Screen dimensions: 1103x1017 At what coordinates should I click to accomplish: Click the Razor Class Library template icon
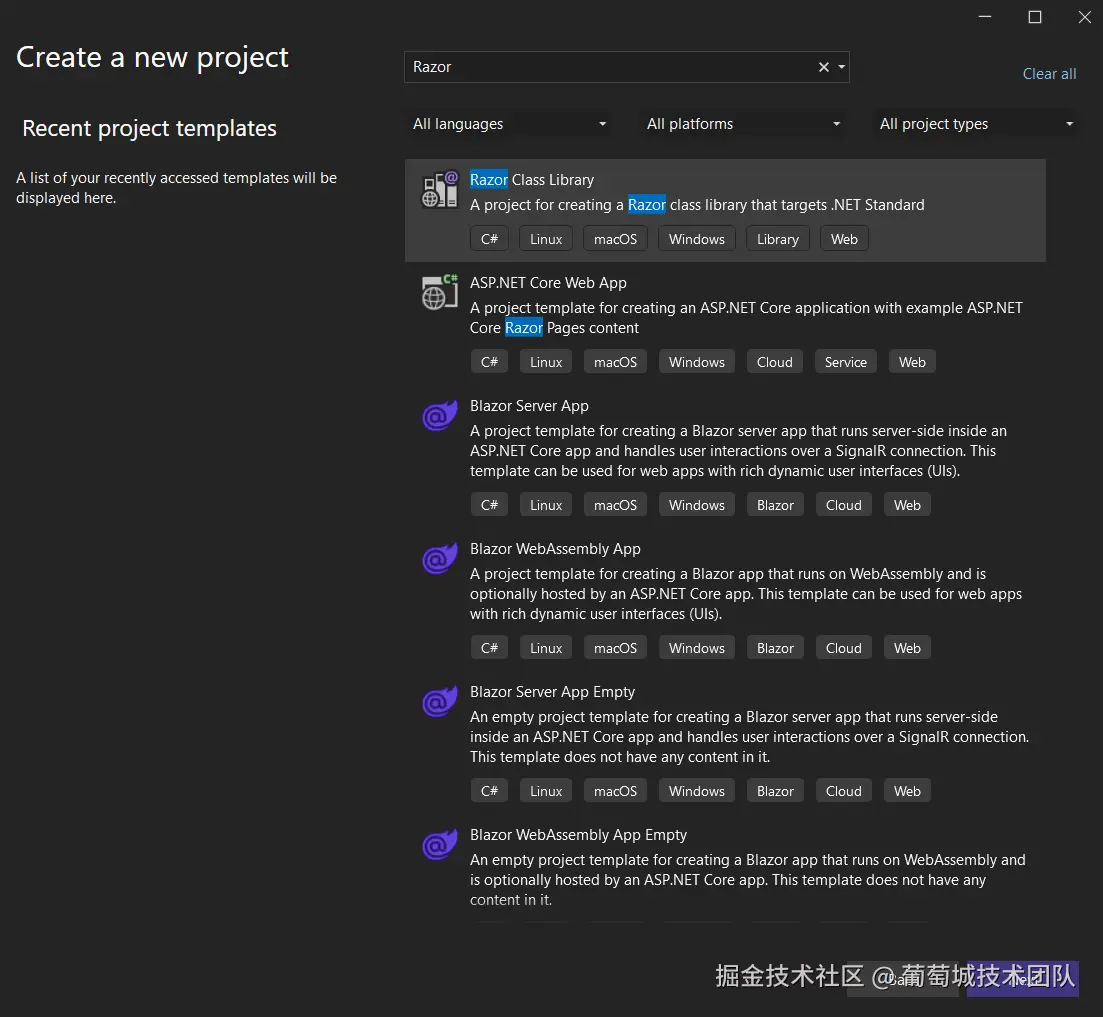440,190
